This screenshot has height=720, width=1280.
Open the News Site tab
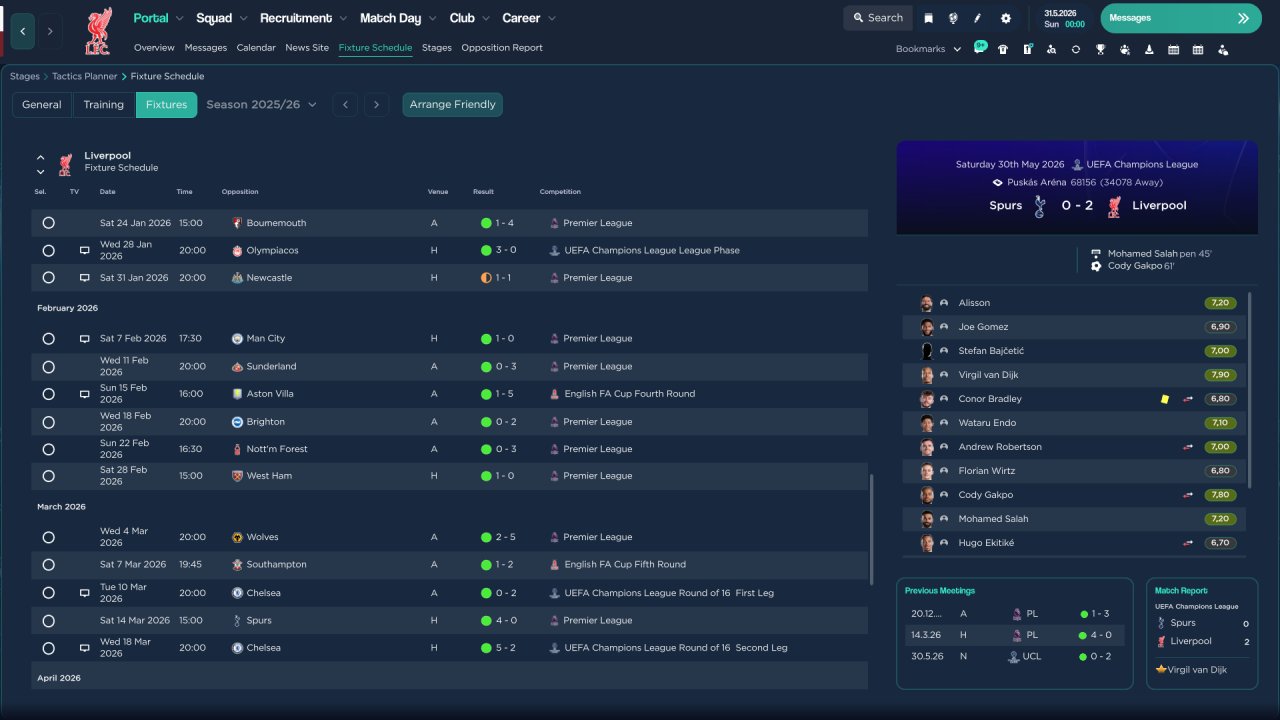[x=307, y=48]
